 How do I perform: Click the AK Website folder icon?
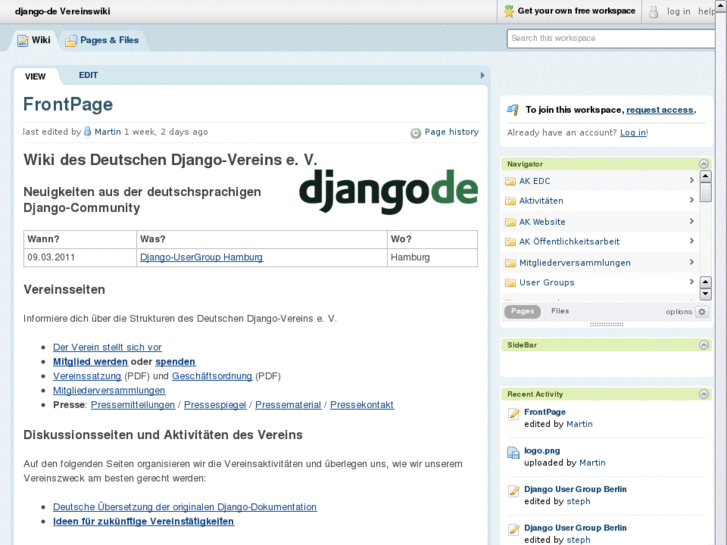click(510, 222)
